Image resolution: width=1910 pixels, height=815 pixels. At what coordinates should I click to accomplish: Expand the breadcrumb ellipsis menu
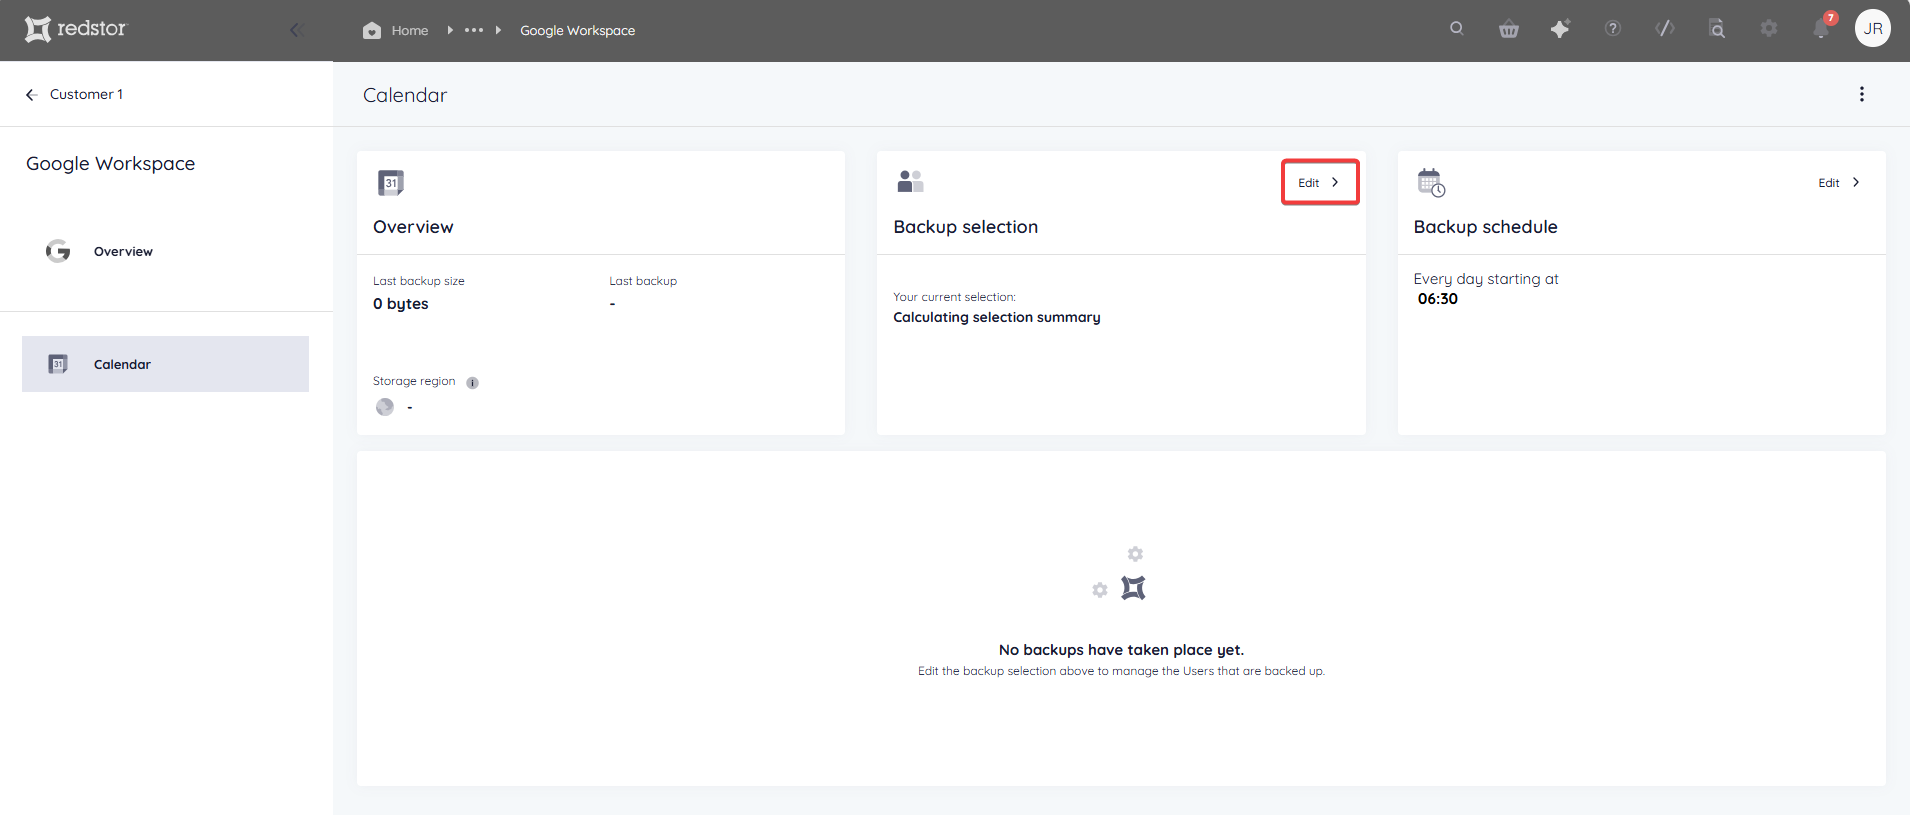474,30
